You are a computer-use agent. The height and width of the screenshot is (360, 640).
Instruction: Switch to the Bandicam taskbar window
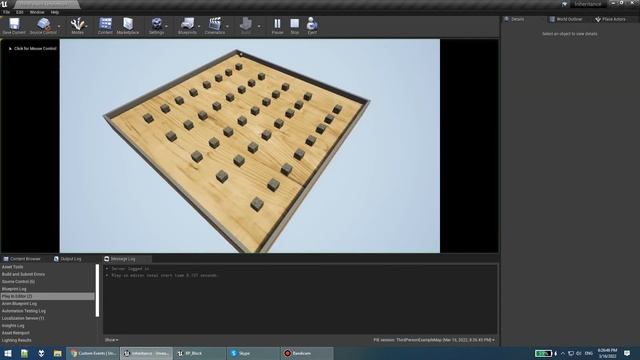(x=307, y=353)
